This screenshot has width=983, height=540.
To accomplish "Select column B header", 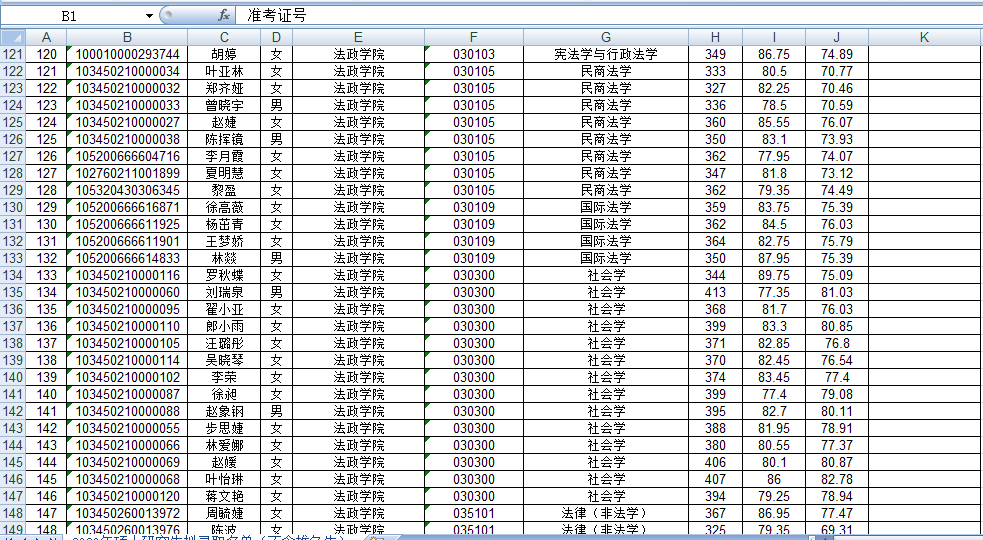I will tap(127, 37).
